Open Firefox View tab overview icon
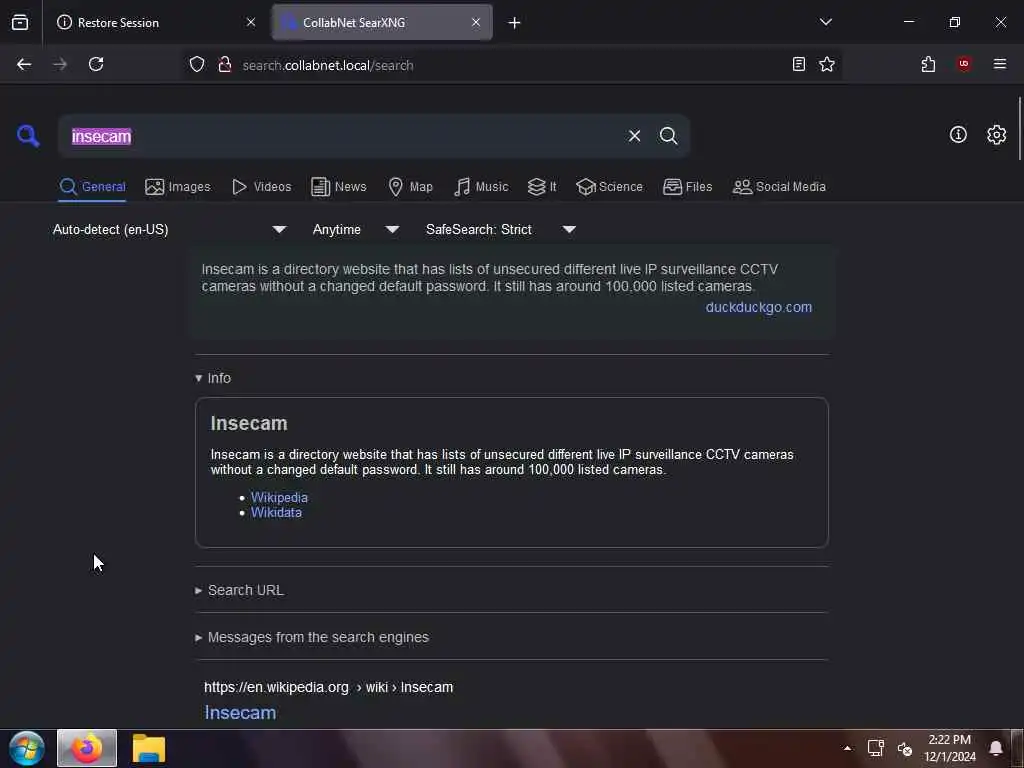Screen dimensions: 1024x768 (x=20, y=22)
